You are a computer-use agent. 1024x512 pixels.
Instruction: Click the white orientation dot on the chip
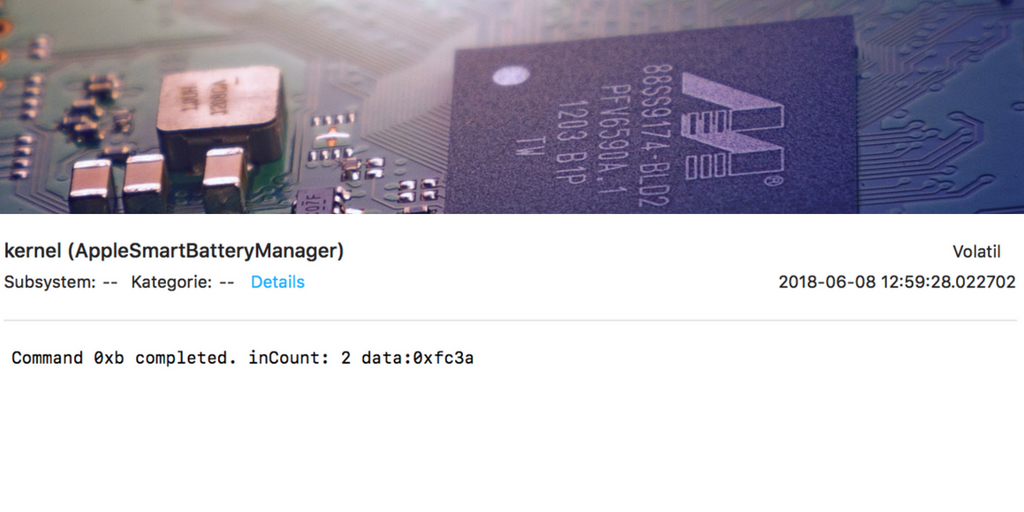tap(511, 76)
